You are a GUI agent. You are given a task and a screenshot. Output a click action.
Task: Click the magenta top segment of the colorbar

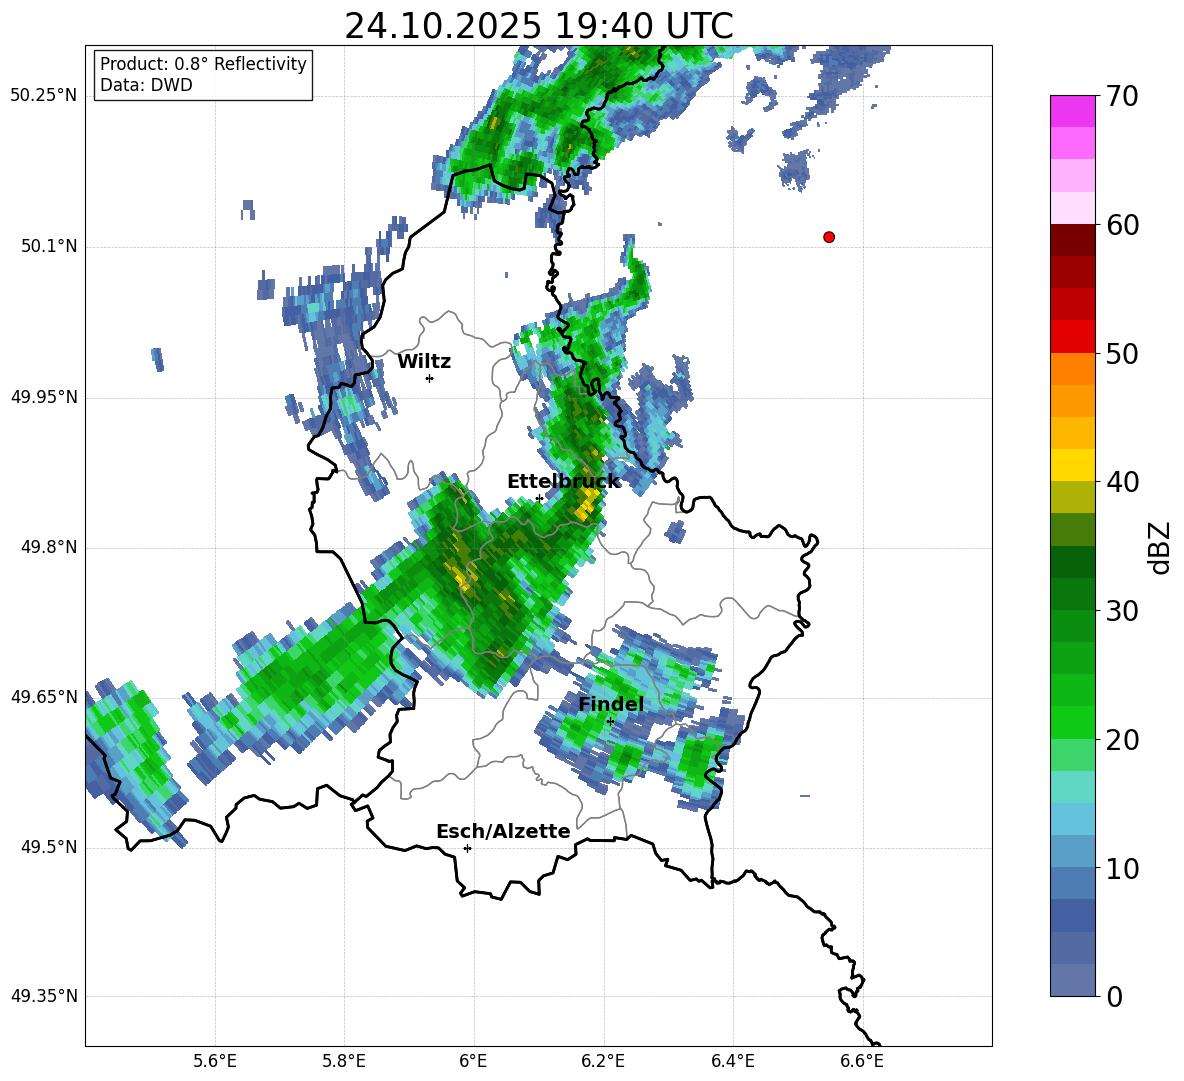click(x=1072, y=111)
